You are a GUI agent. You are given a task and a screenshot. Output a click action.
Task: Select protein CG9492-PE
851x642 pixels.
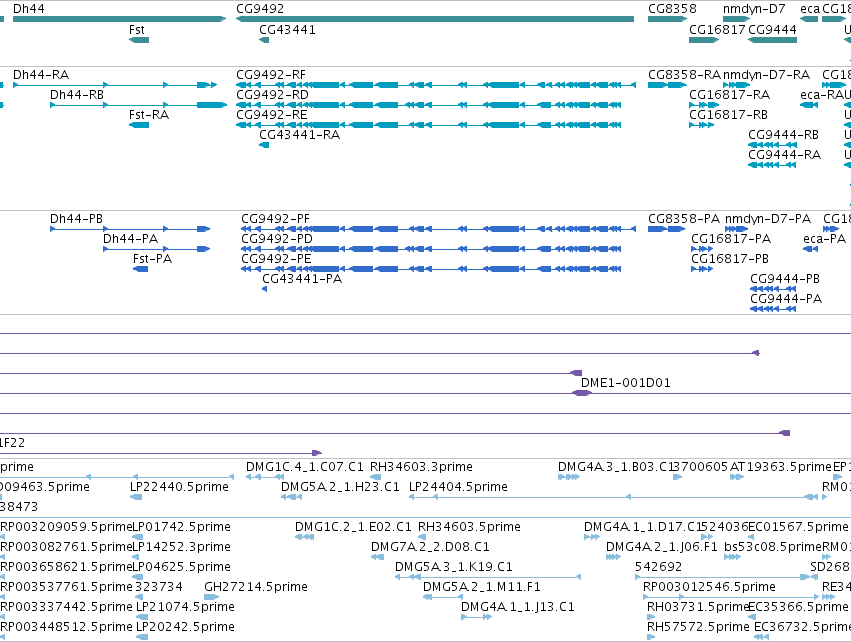pos(431,269)
